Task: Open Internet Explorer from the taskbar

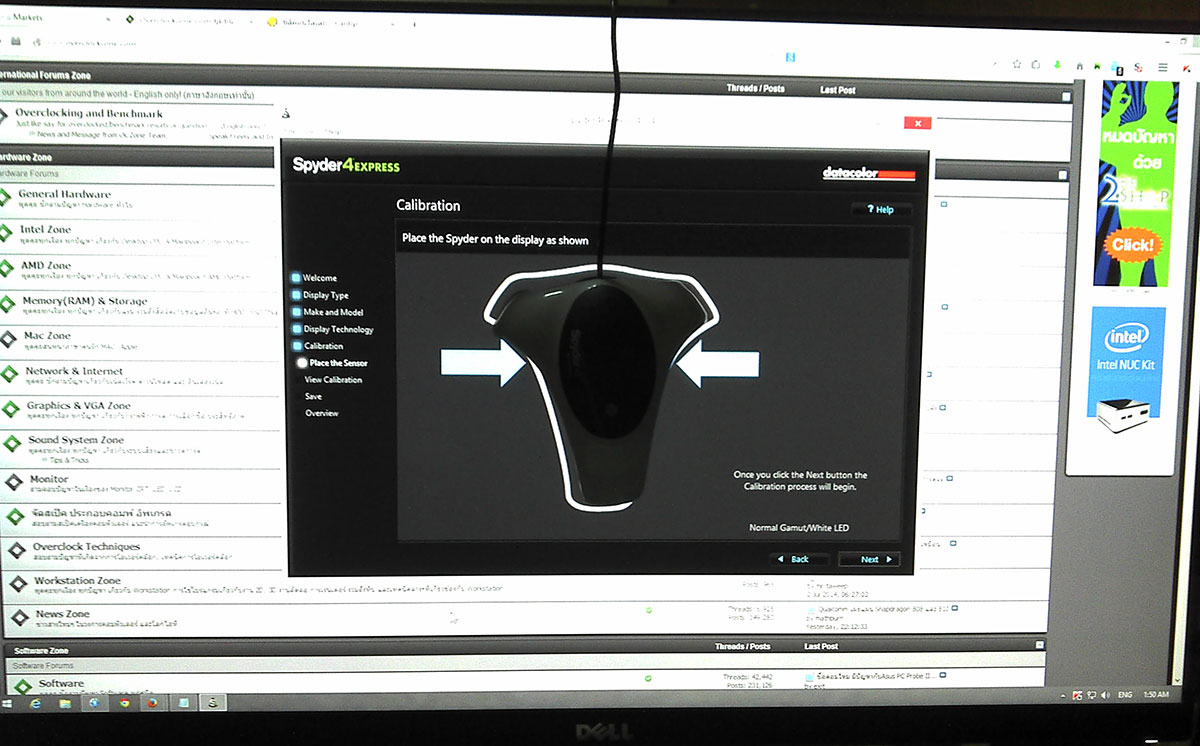Action: click(36, 703)
